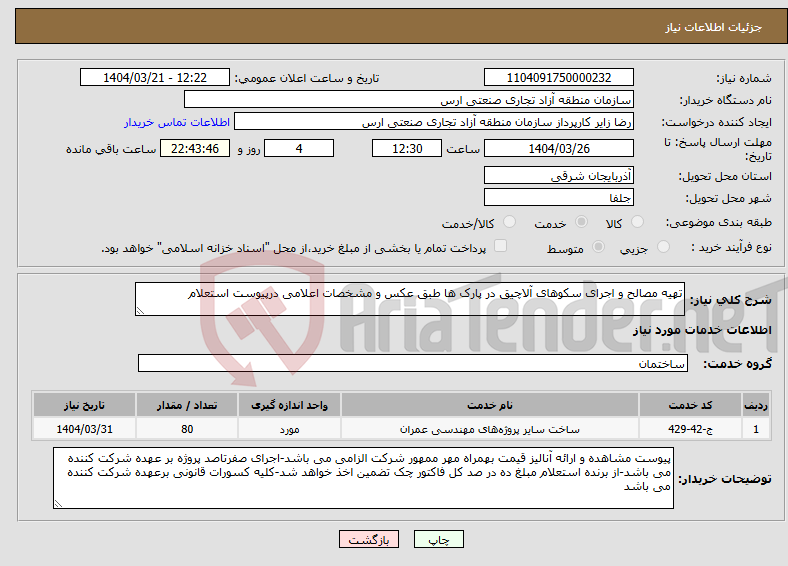Click the تاریخ نیاز column header

(x=84, y=405)
